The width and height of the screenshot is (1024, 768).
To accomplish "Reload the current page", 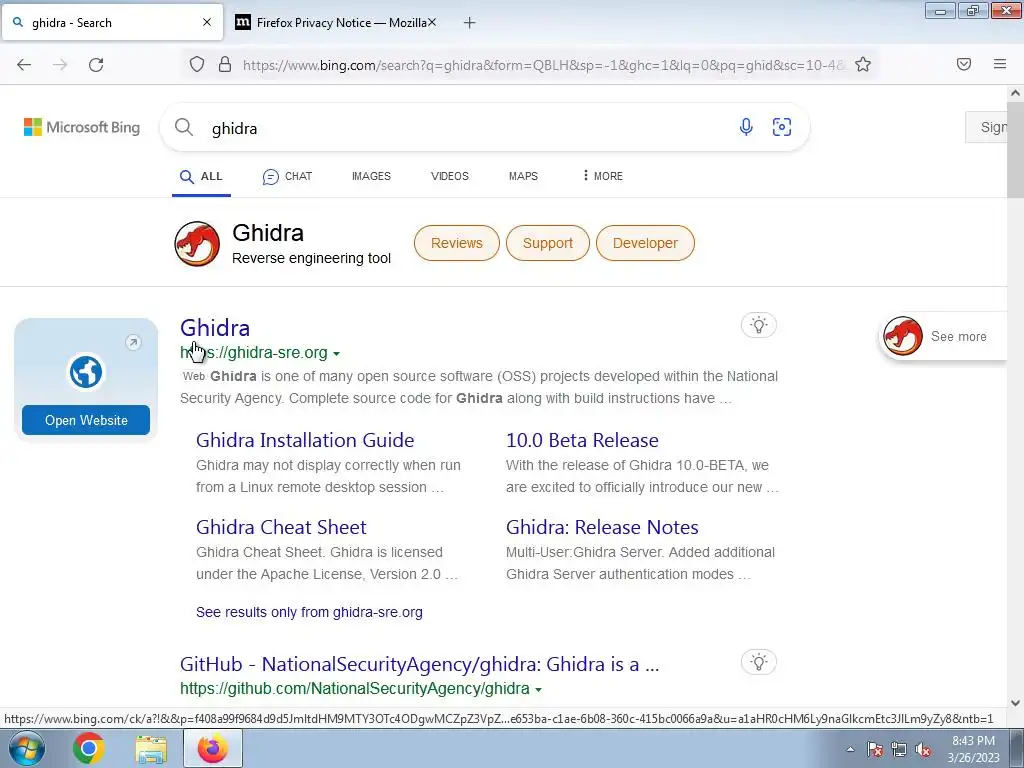I will [x=96, y=65].
